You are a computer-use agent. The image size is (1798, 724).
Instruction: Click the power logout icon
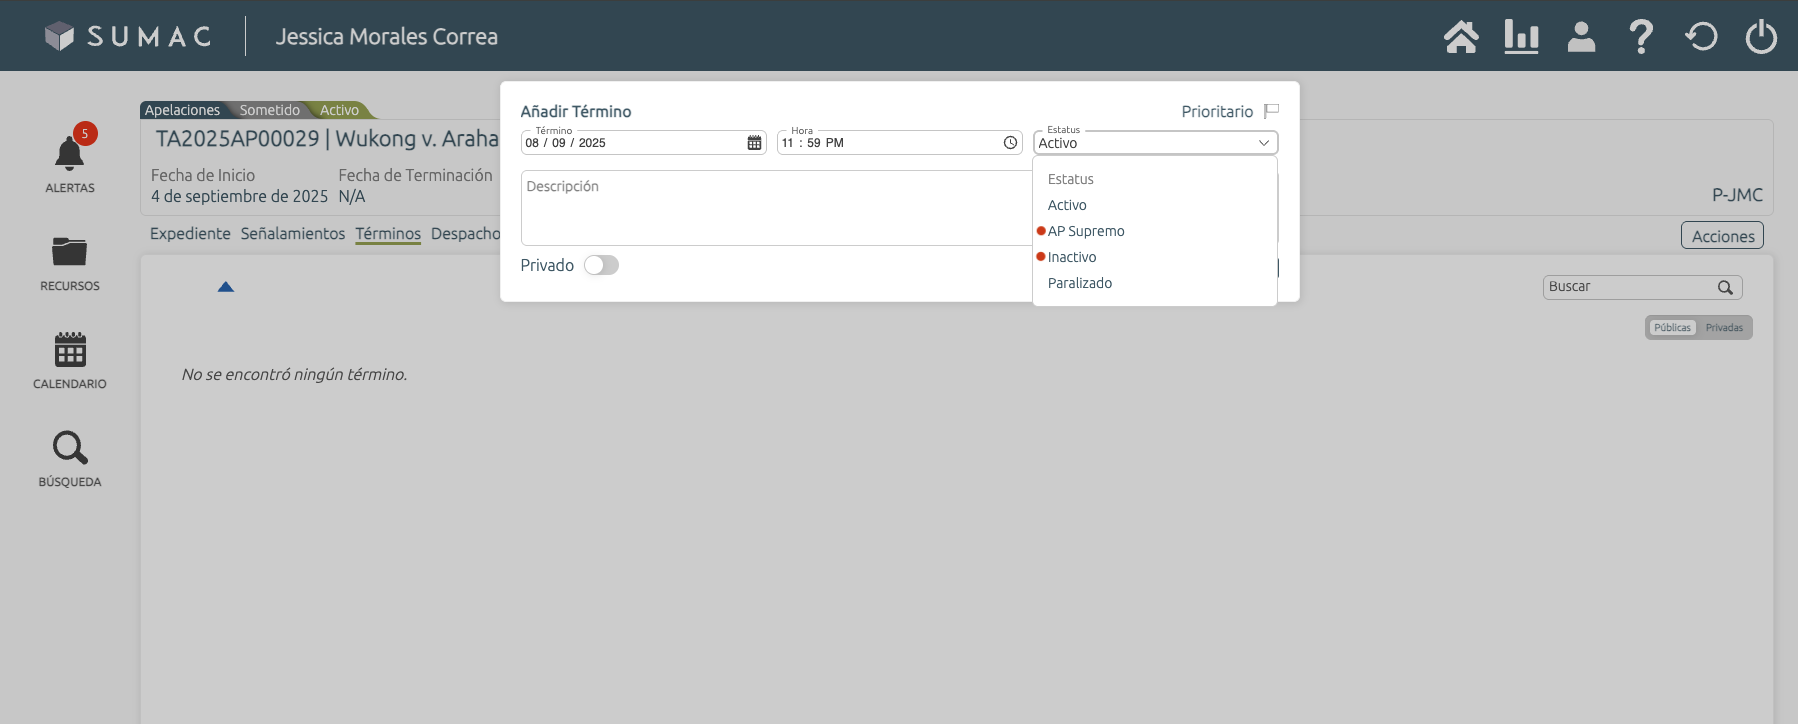[x=1761, y=37]
